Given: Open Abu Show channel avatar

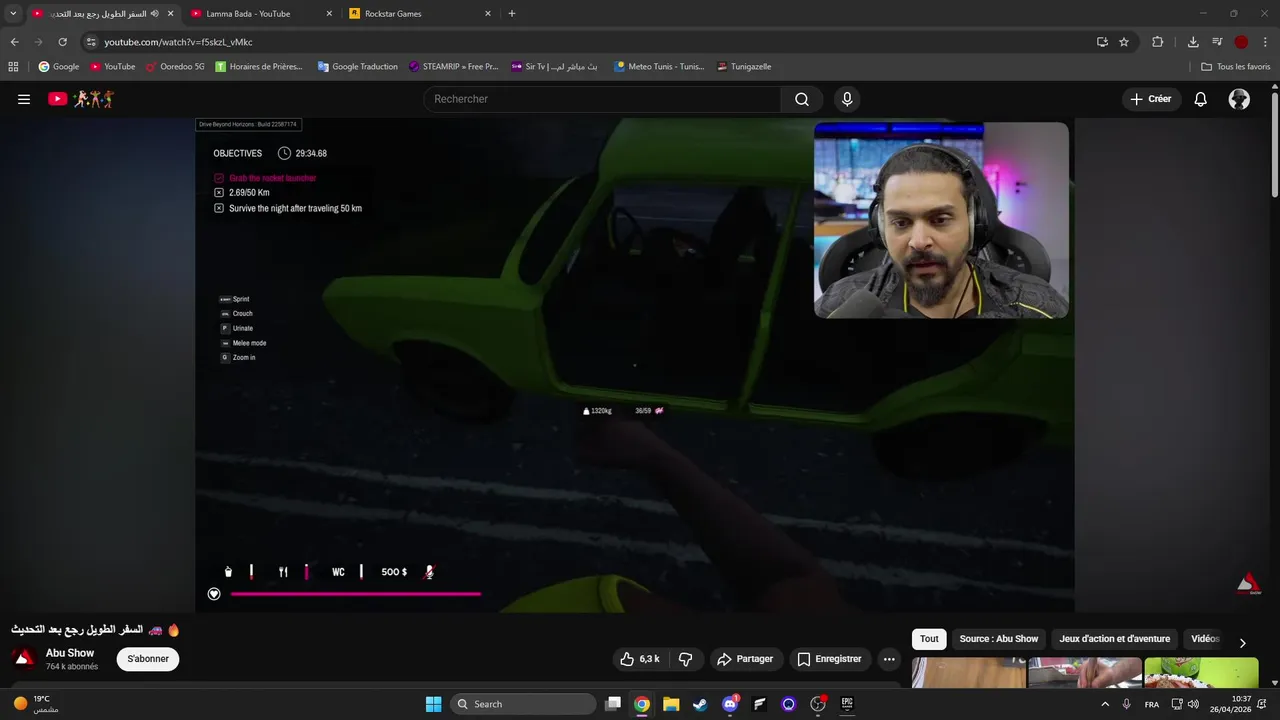Looking at the screenshot, I should 23,659.
